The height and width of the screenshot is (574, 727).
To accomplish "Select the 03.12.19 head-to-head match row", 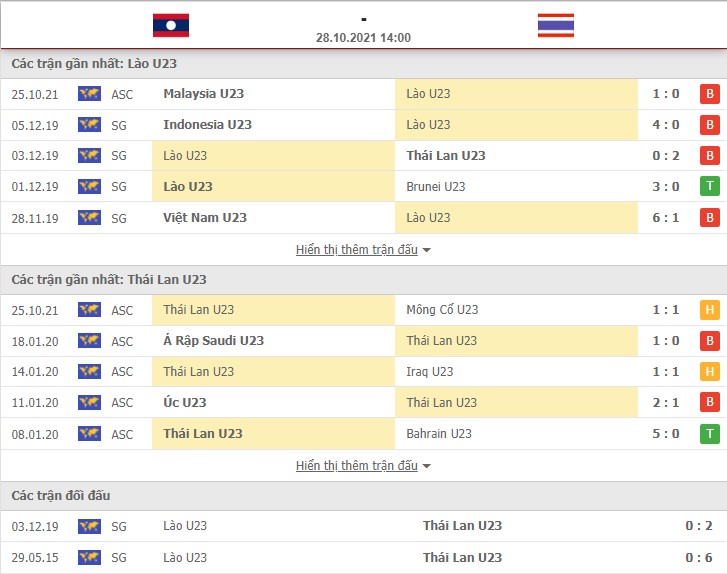I will click(x=364, y=526).
